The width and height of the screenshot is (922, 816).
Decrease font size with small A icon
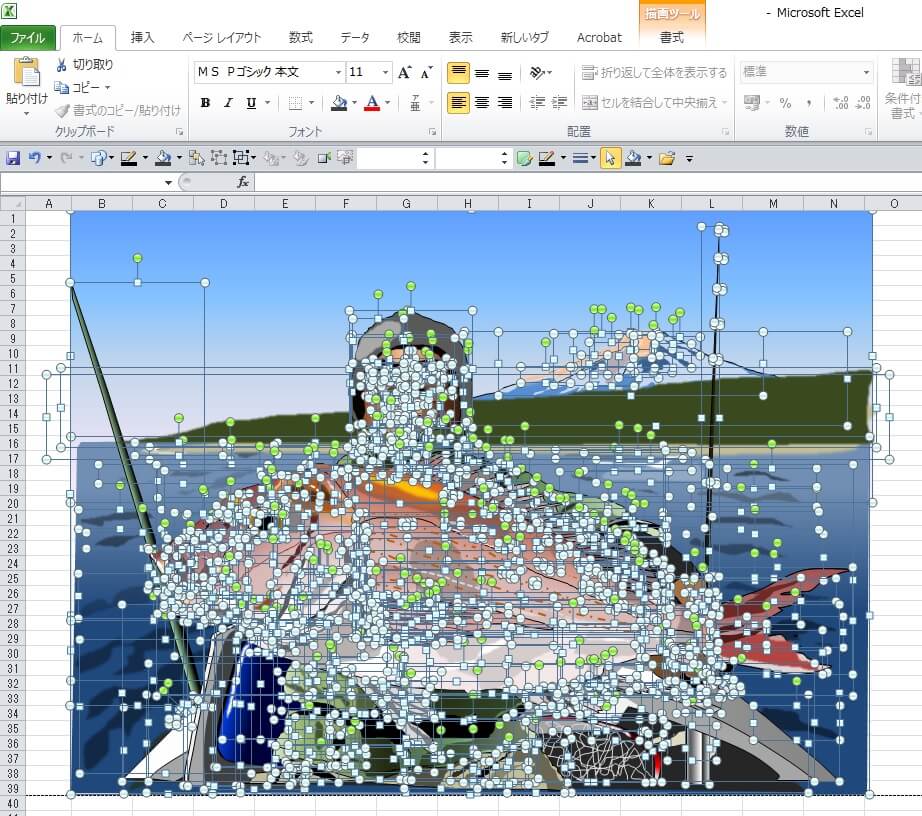[x=426, y=72]
